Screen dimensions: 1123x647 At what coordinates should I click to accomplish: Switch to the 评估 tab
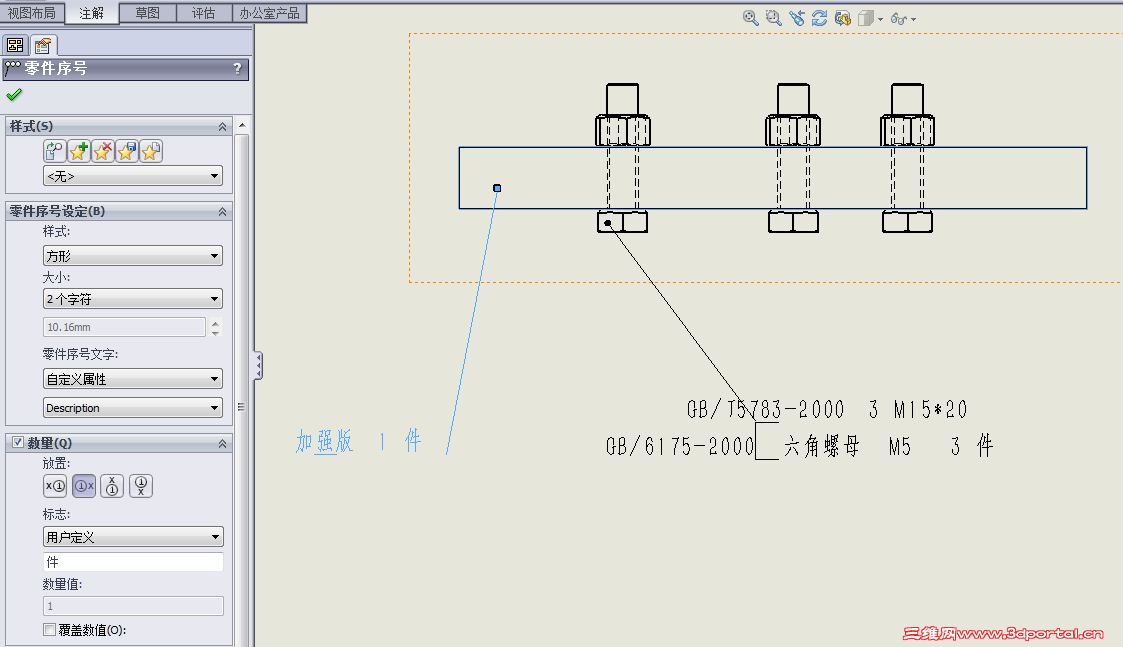click(x=204, y=13)
